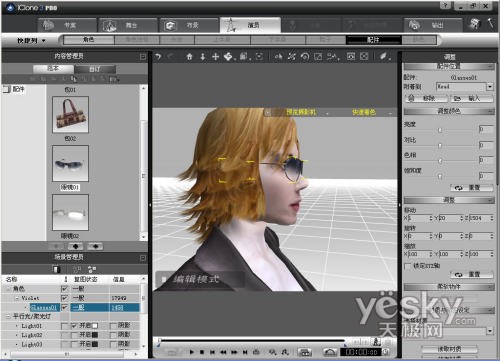500x361 pixels.
Task: Collapse the 角色 tree node
Action: pyautogui.click(x=8, y=289)
